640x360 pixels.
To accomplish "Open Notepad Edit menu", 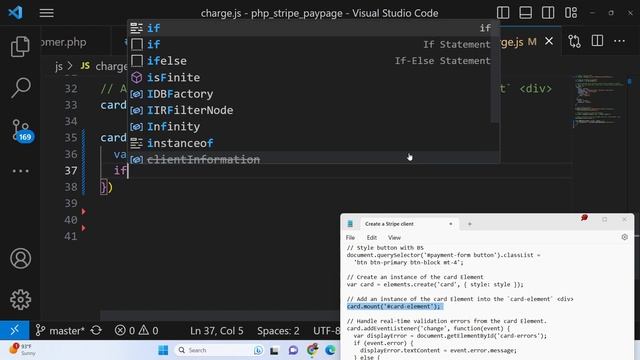I will (x=371, y=238).
